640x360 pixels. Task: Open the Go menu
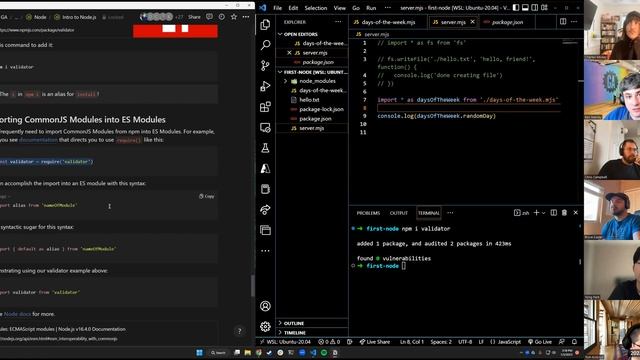[356, 8]
